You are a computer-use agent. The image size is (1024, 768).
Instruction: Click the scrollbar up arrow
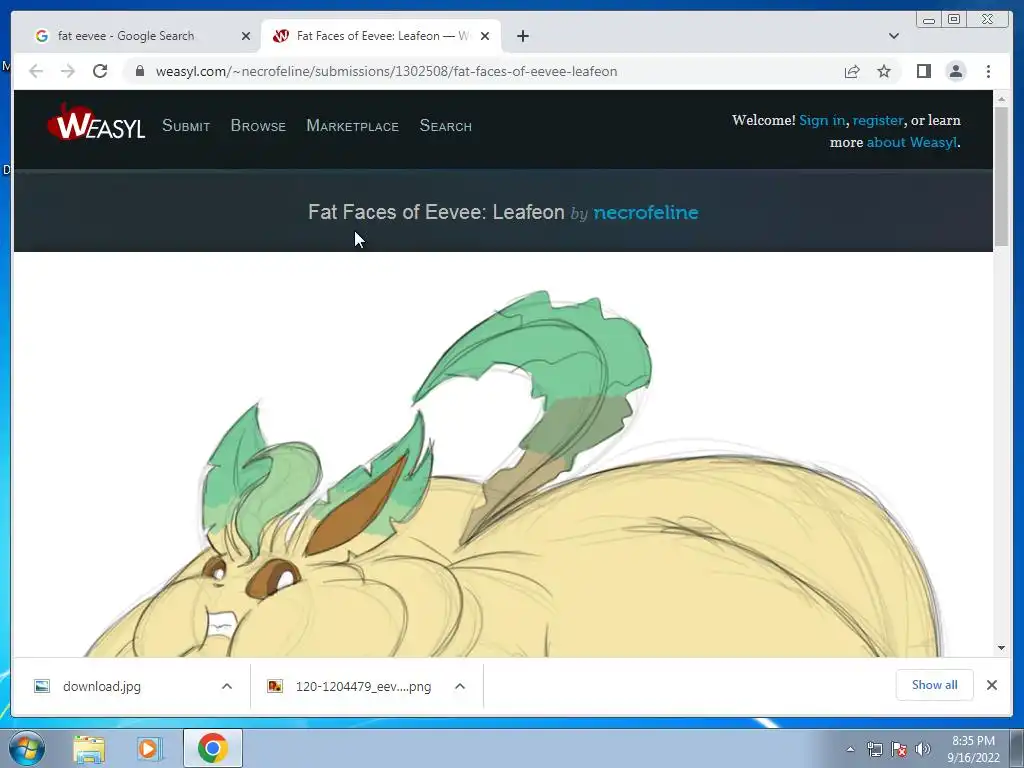[1002, 99]
